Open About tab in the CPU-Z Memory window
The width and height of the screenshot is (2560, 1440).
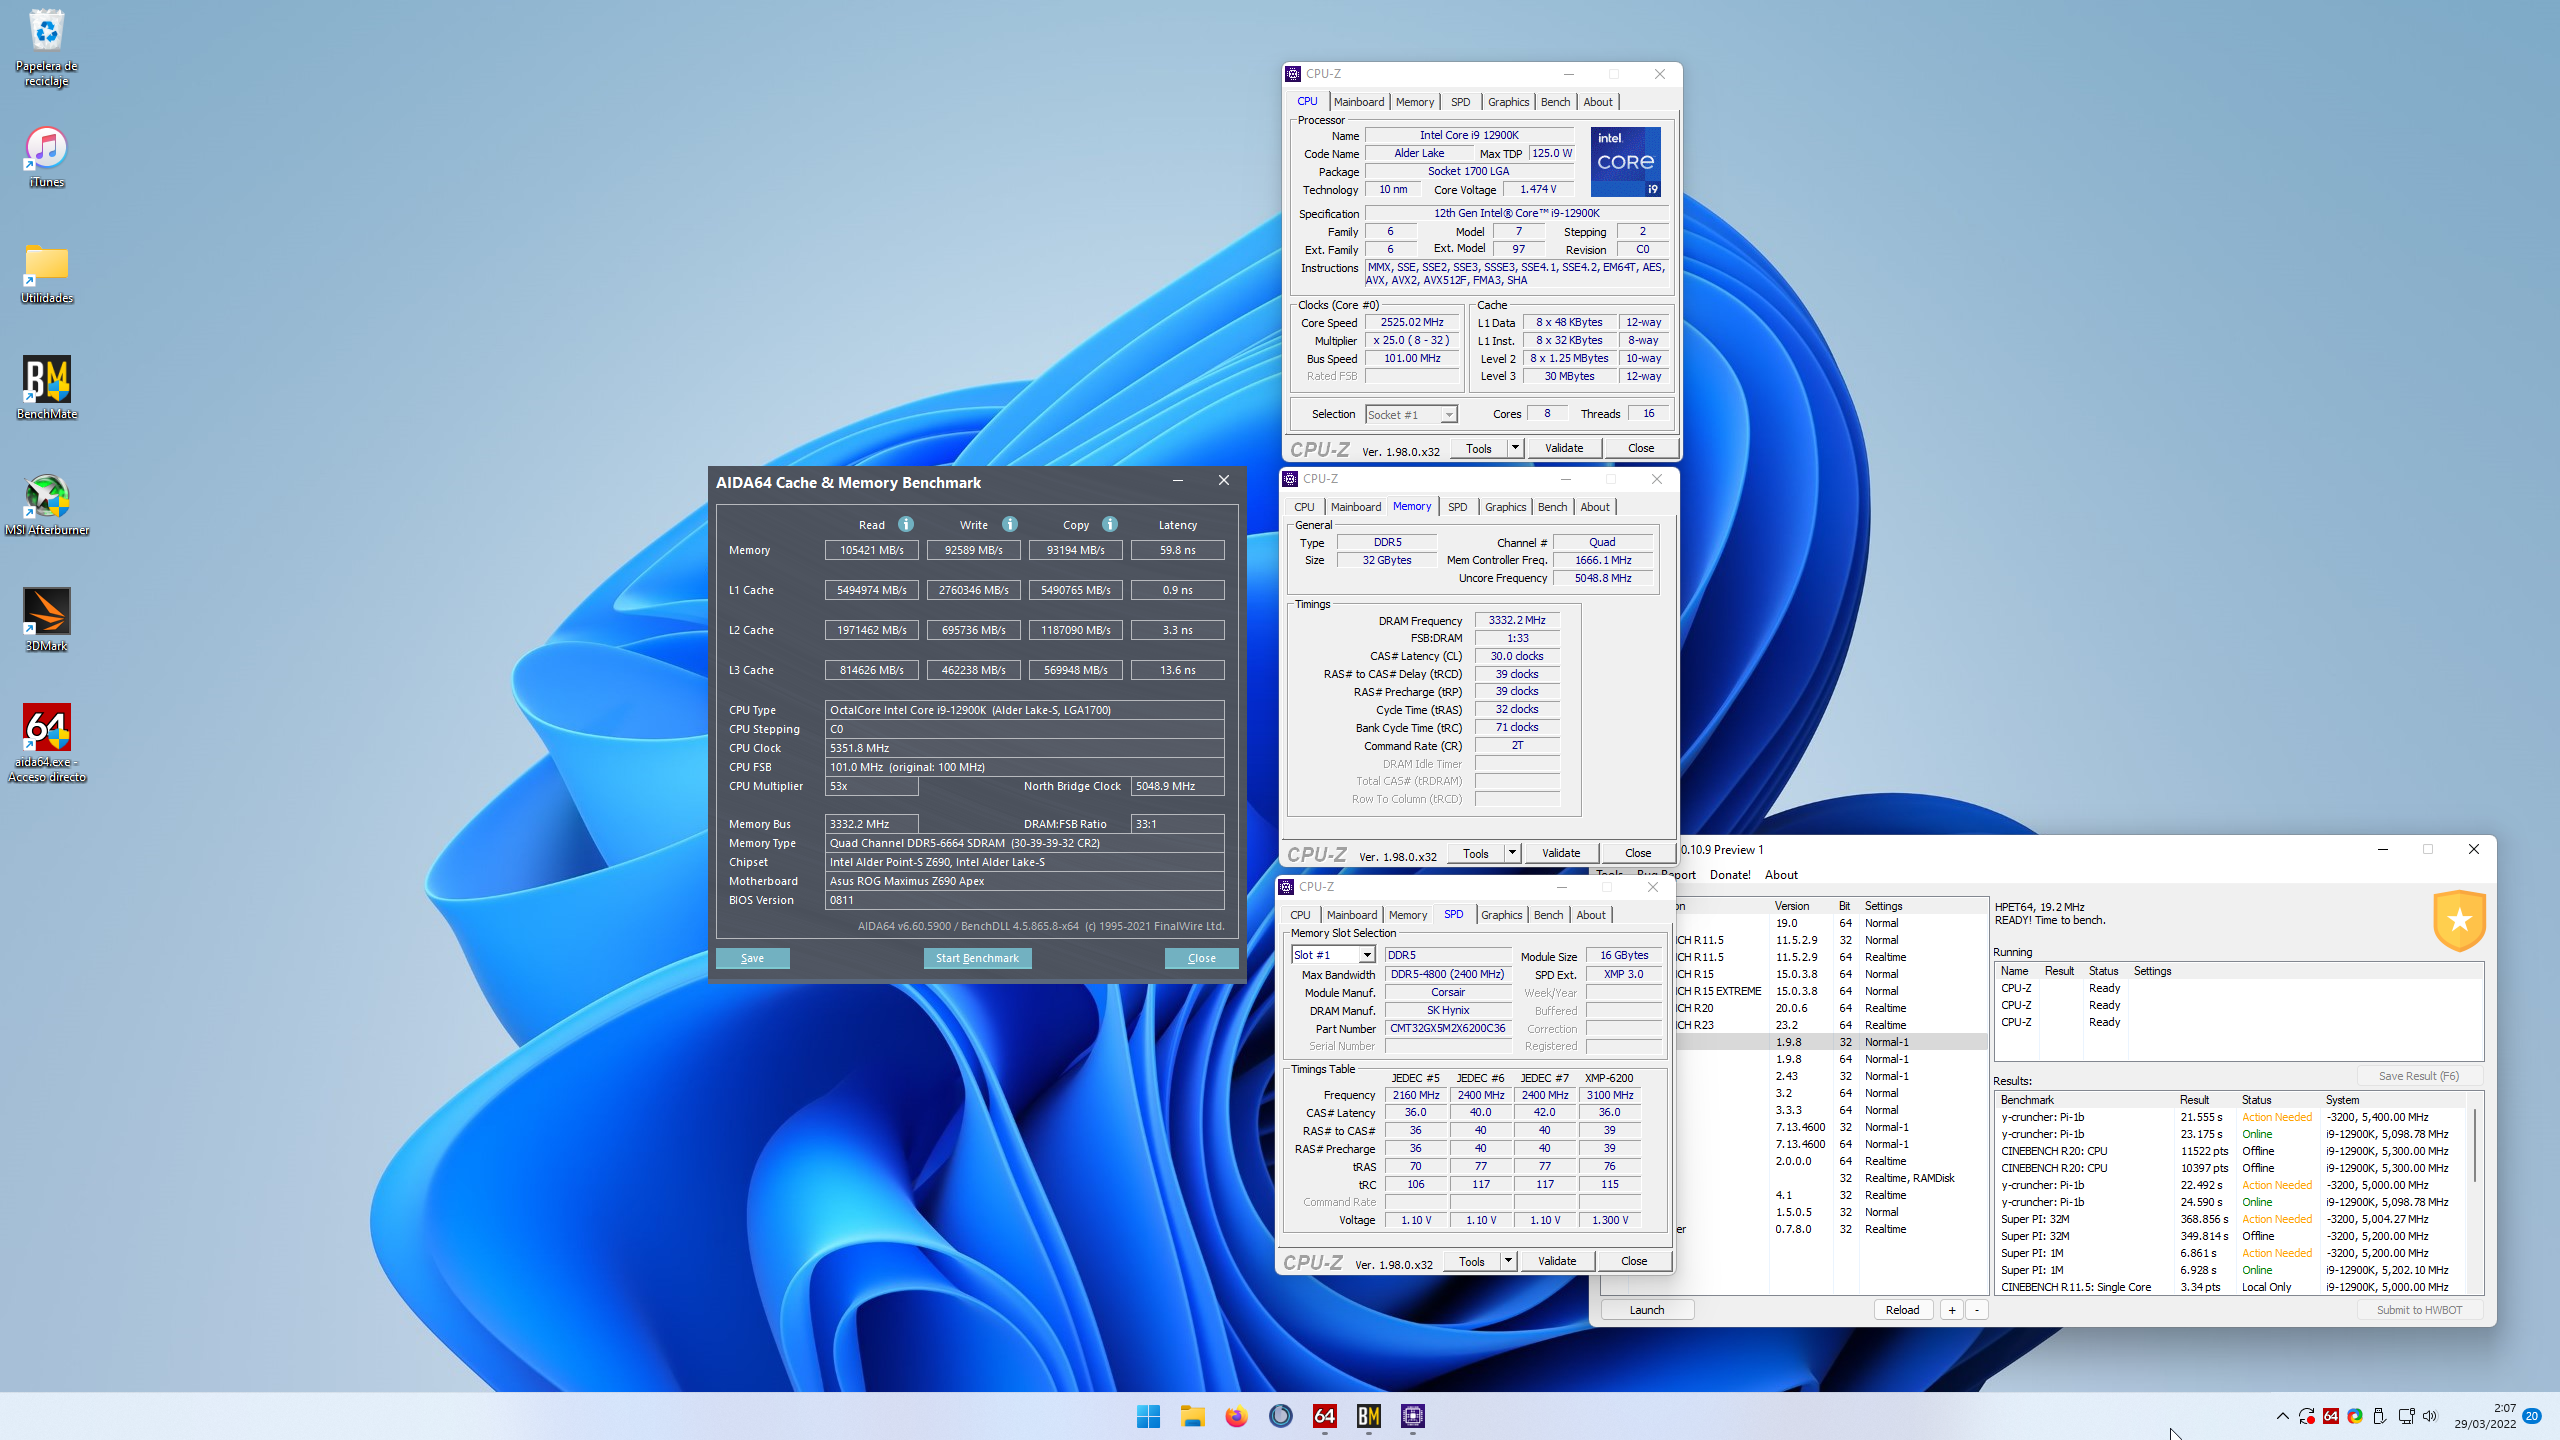point(1595,507)
